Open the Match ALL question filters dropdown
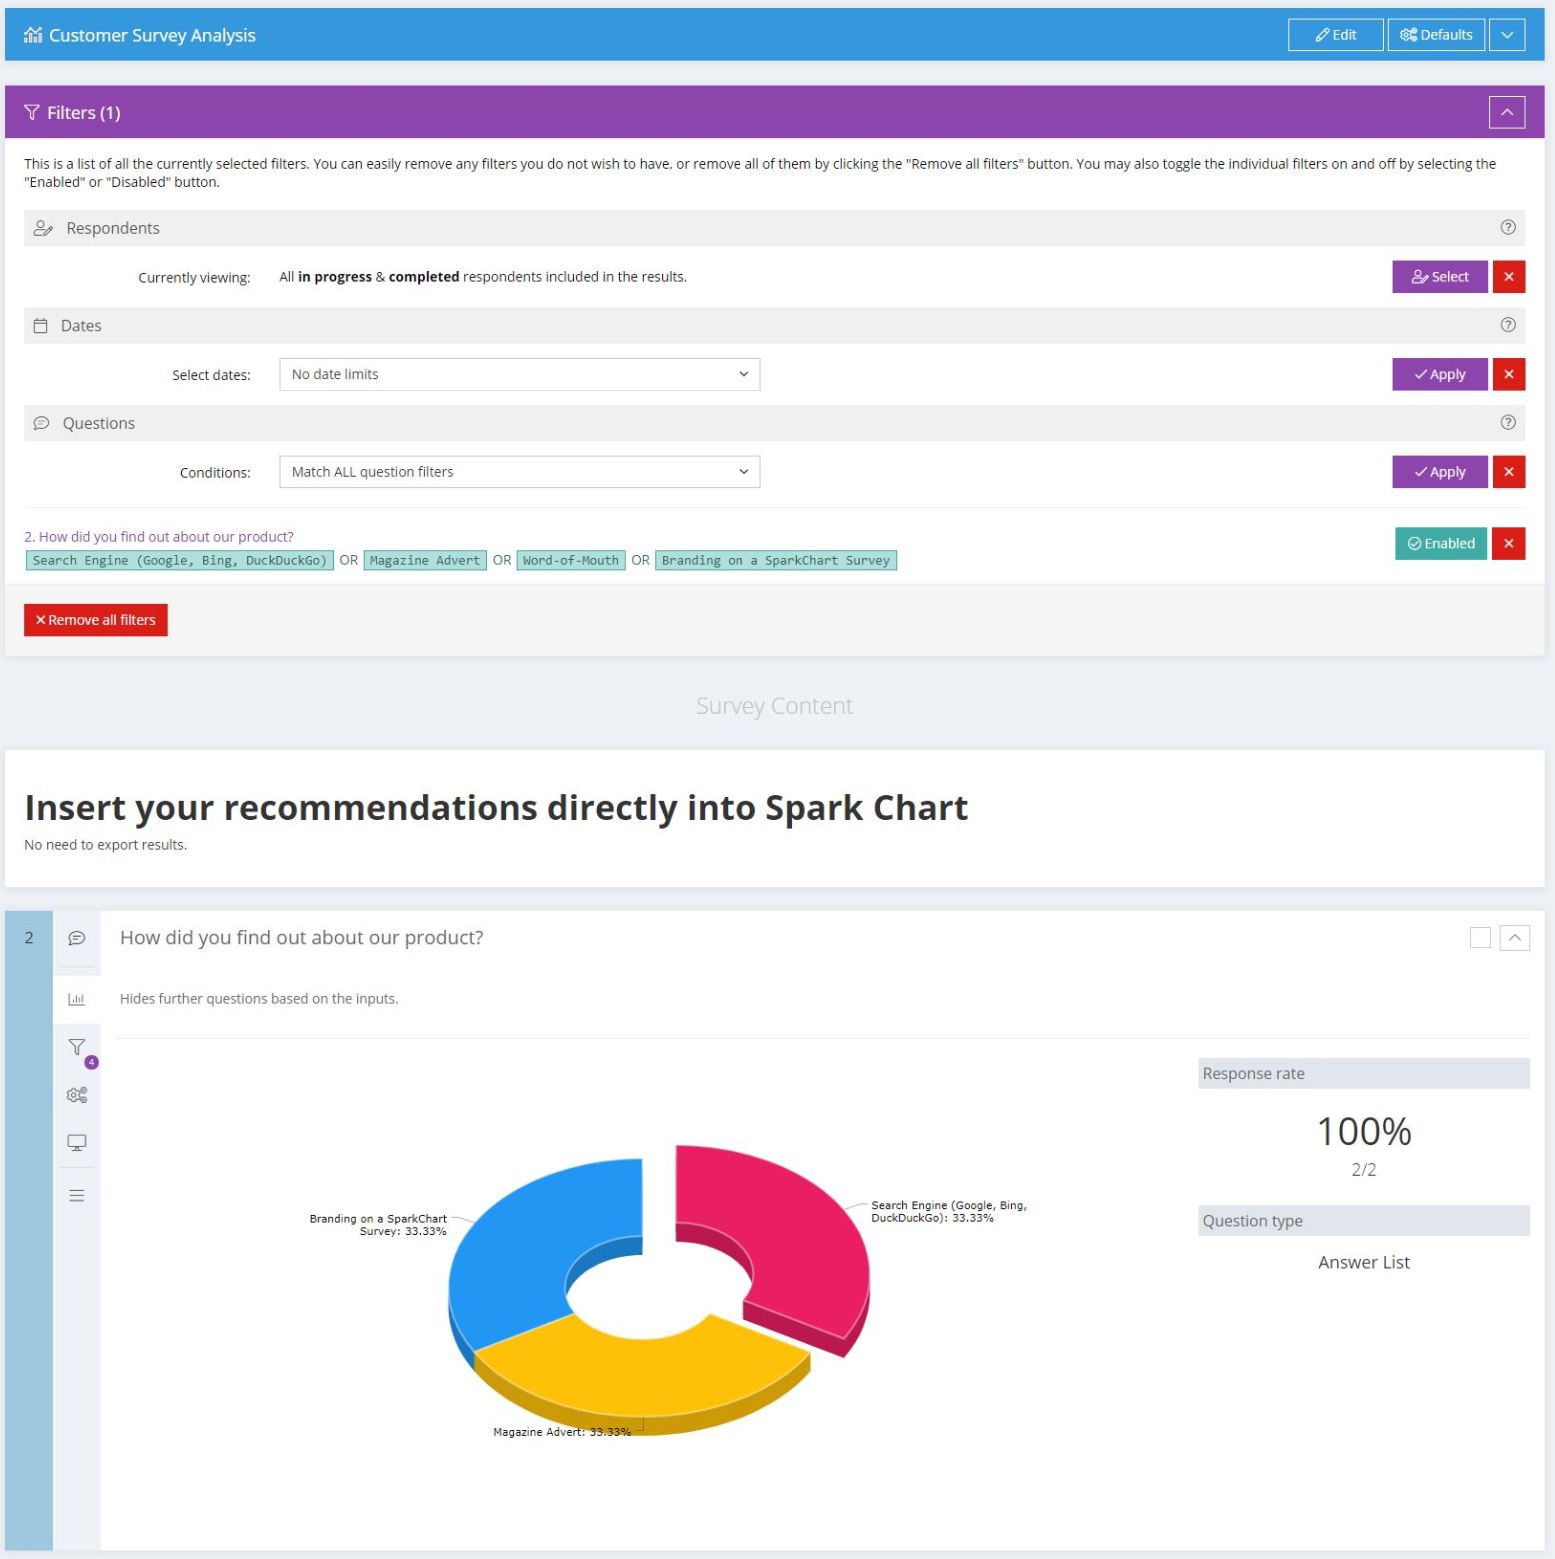The width and height of the screenshot is (1555, 1559). [x=519, y=471]
